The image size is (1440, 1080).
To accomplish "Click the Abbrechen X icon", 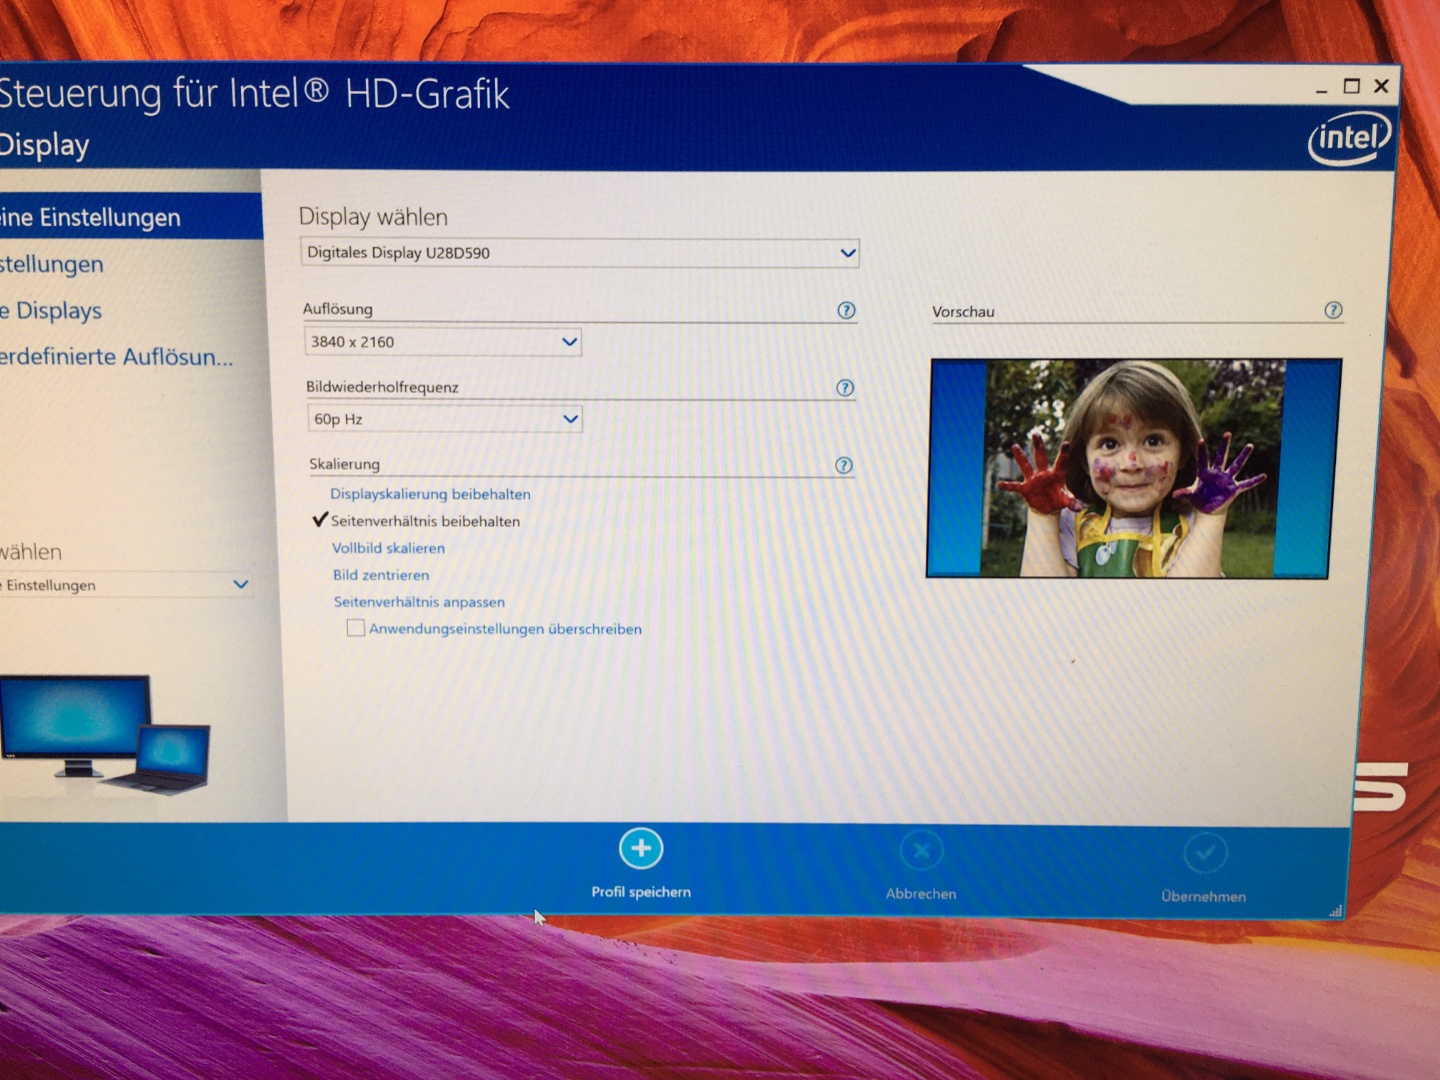I will (921, 851).
